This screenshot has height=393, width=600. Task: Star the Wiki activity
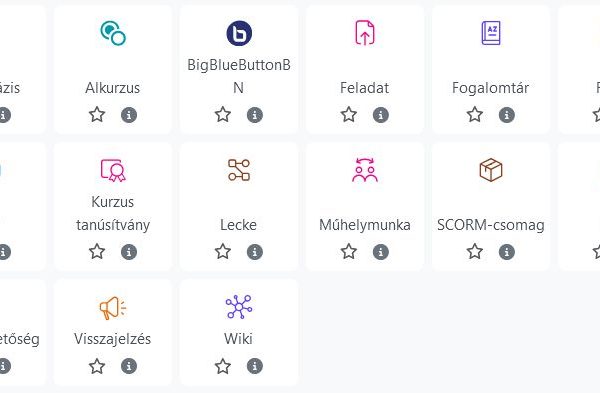tap(223, 366)
